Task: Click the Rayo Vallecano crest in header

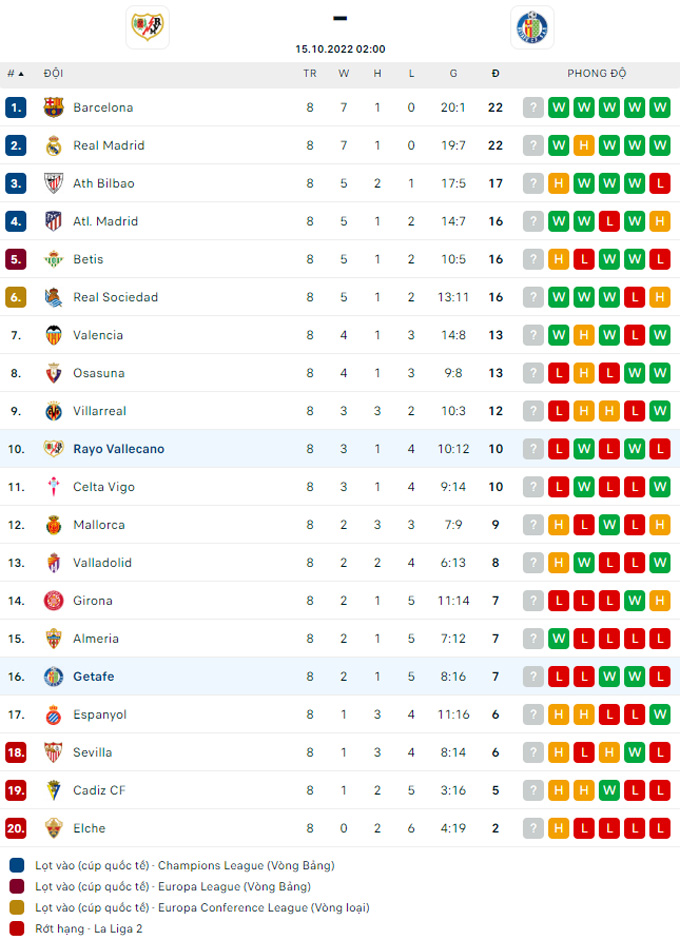Action: tap(149, 27)
